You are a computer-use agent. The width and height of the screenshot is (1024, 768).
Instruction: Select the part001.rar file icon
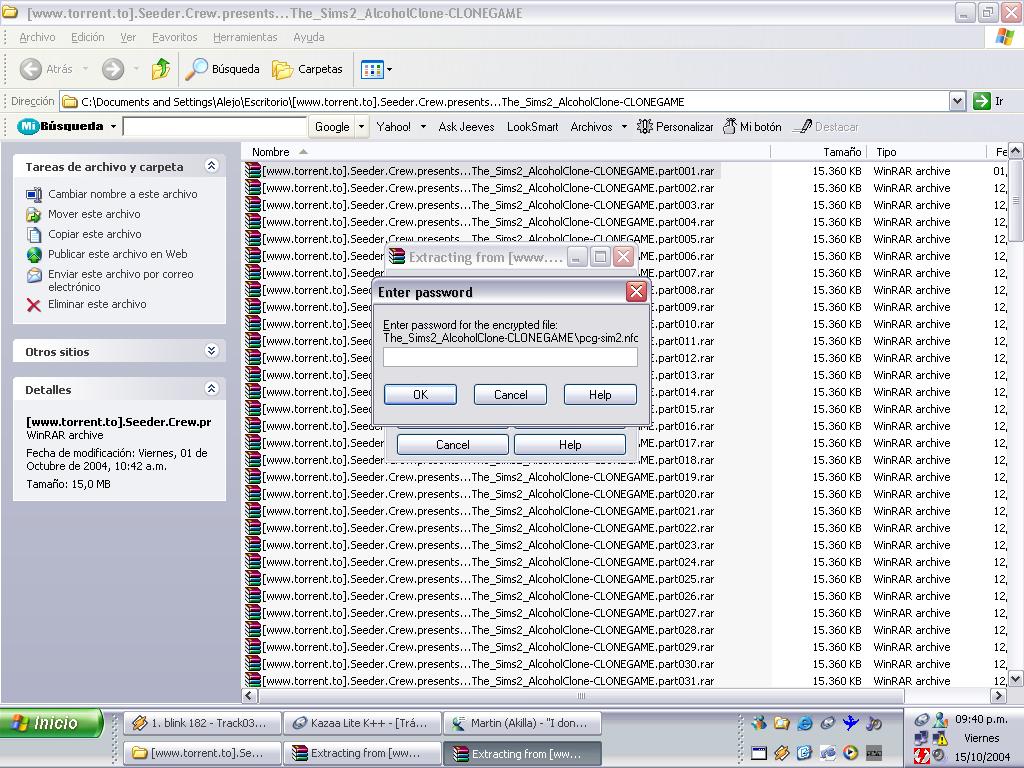coord(253,171)
